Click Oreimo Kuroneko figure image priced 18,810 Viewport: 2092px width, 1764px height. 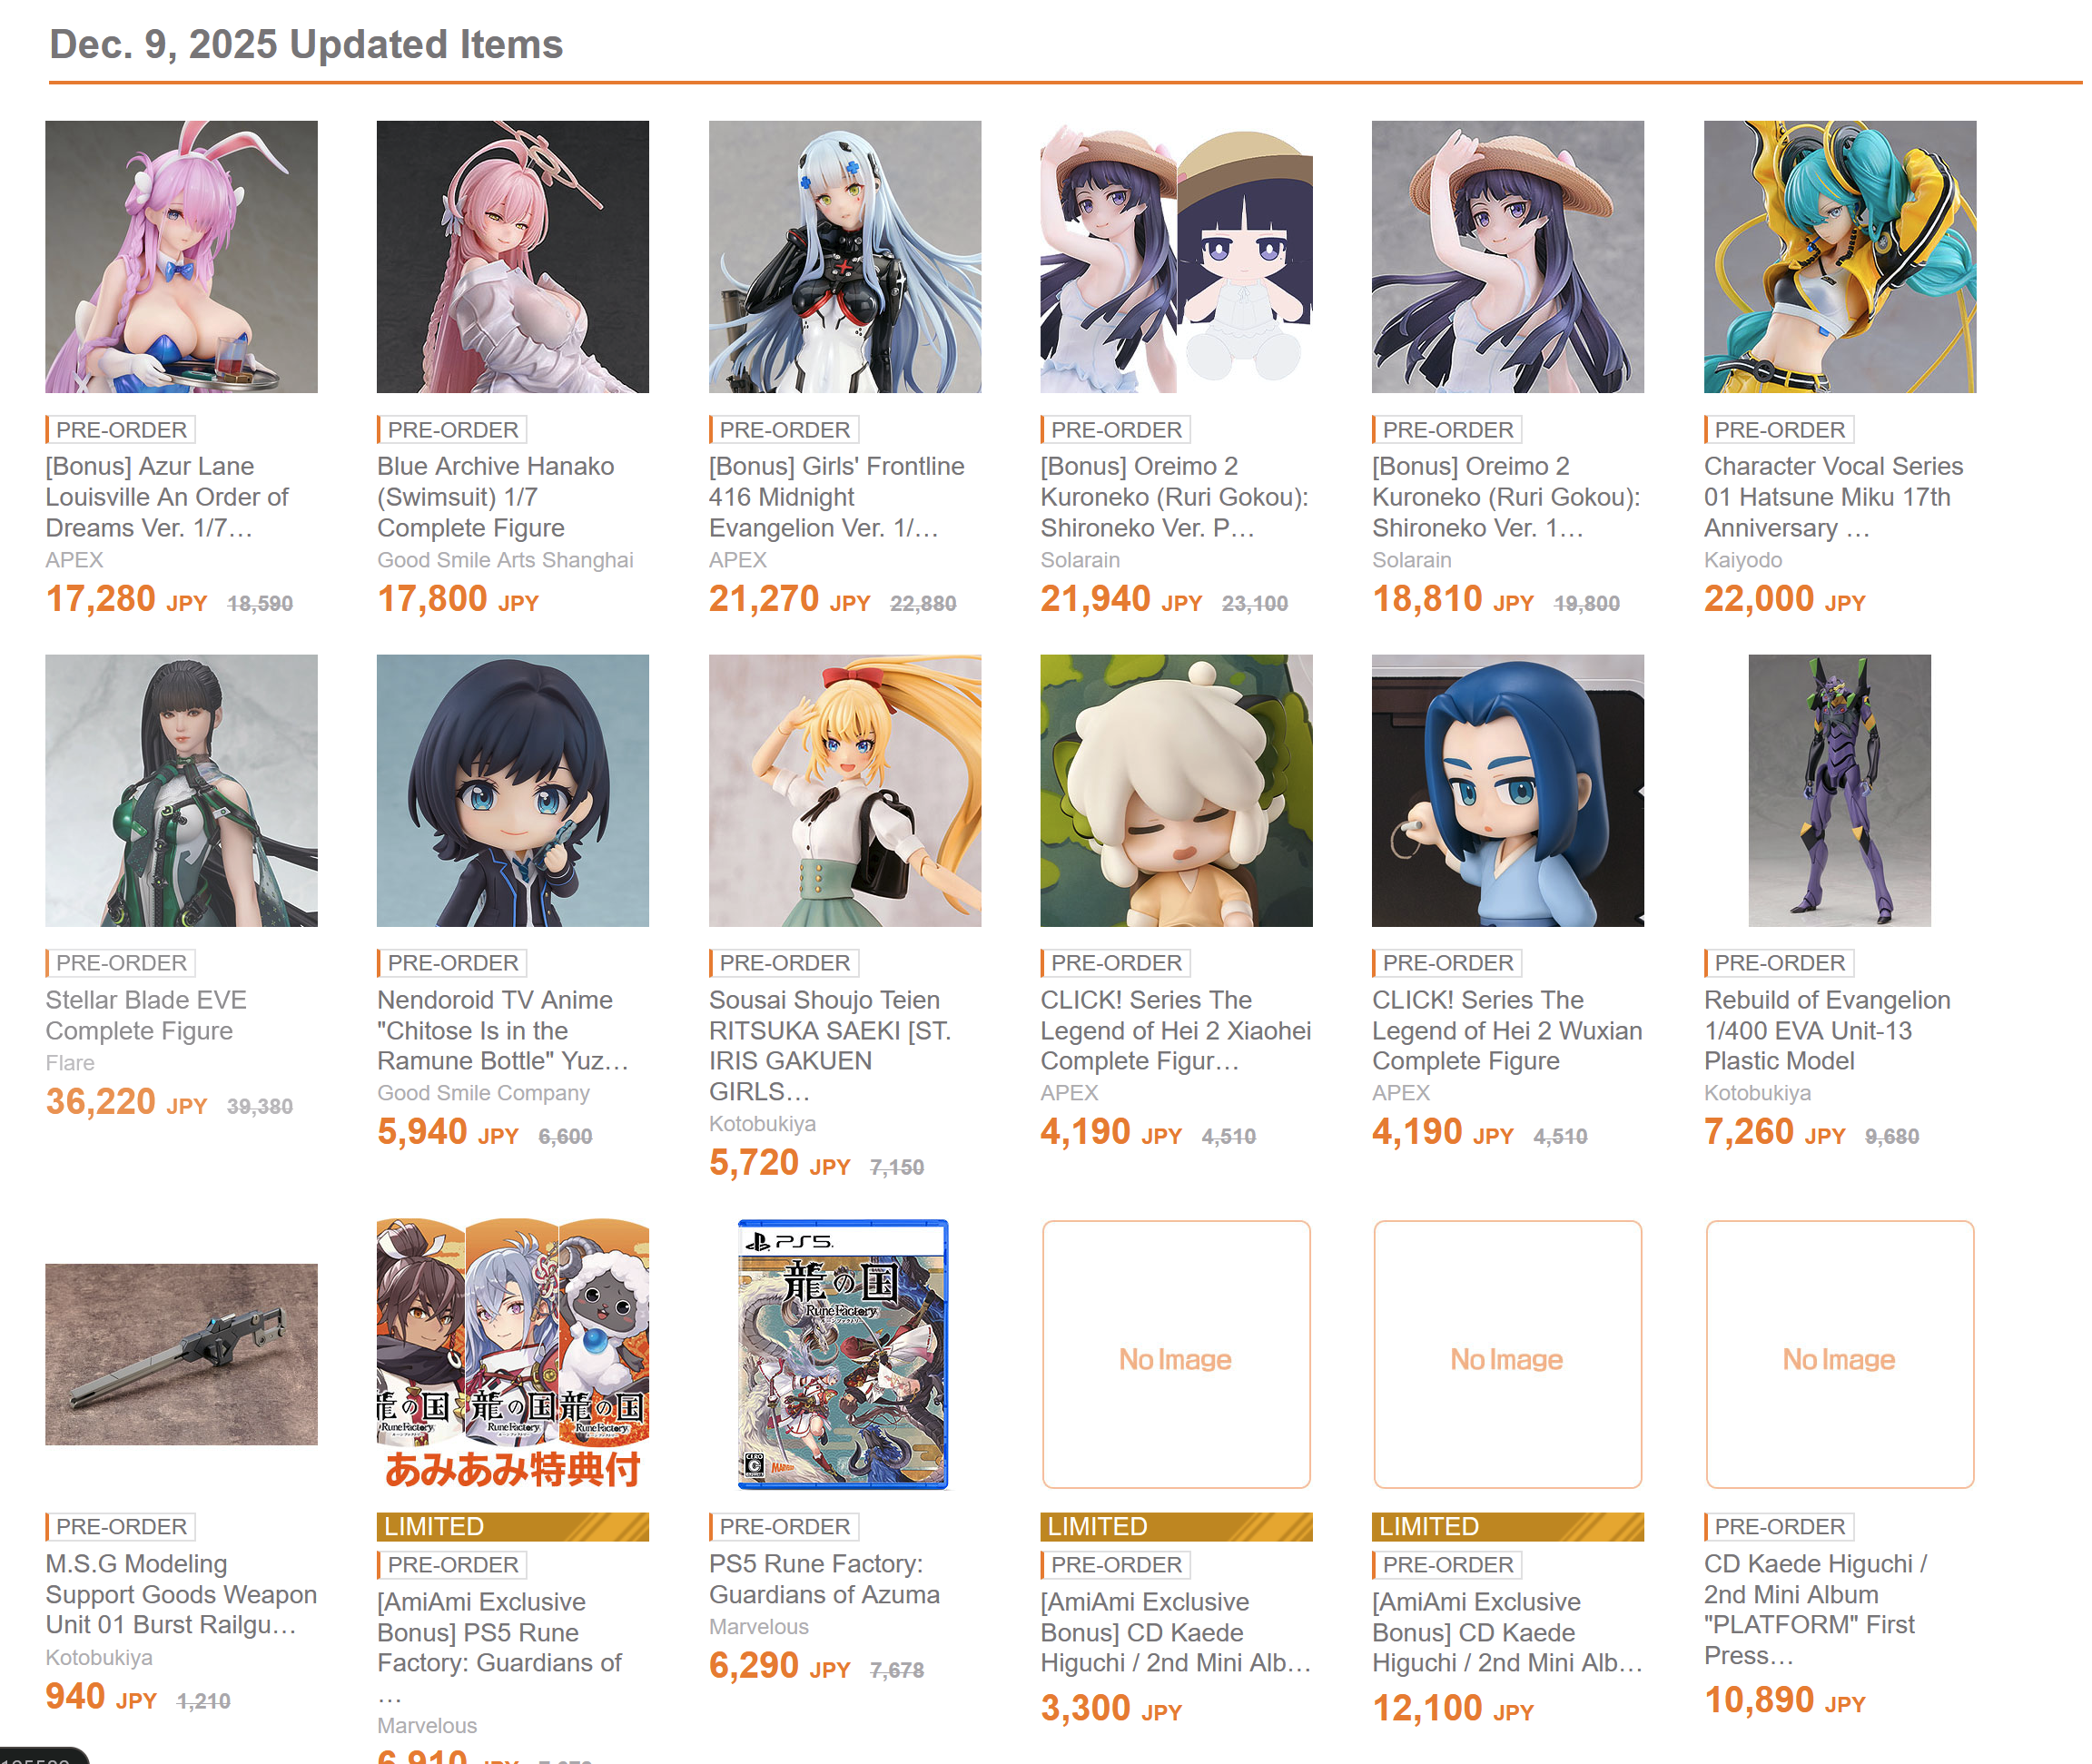[1508, 257]
